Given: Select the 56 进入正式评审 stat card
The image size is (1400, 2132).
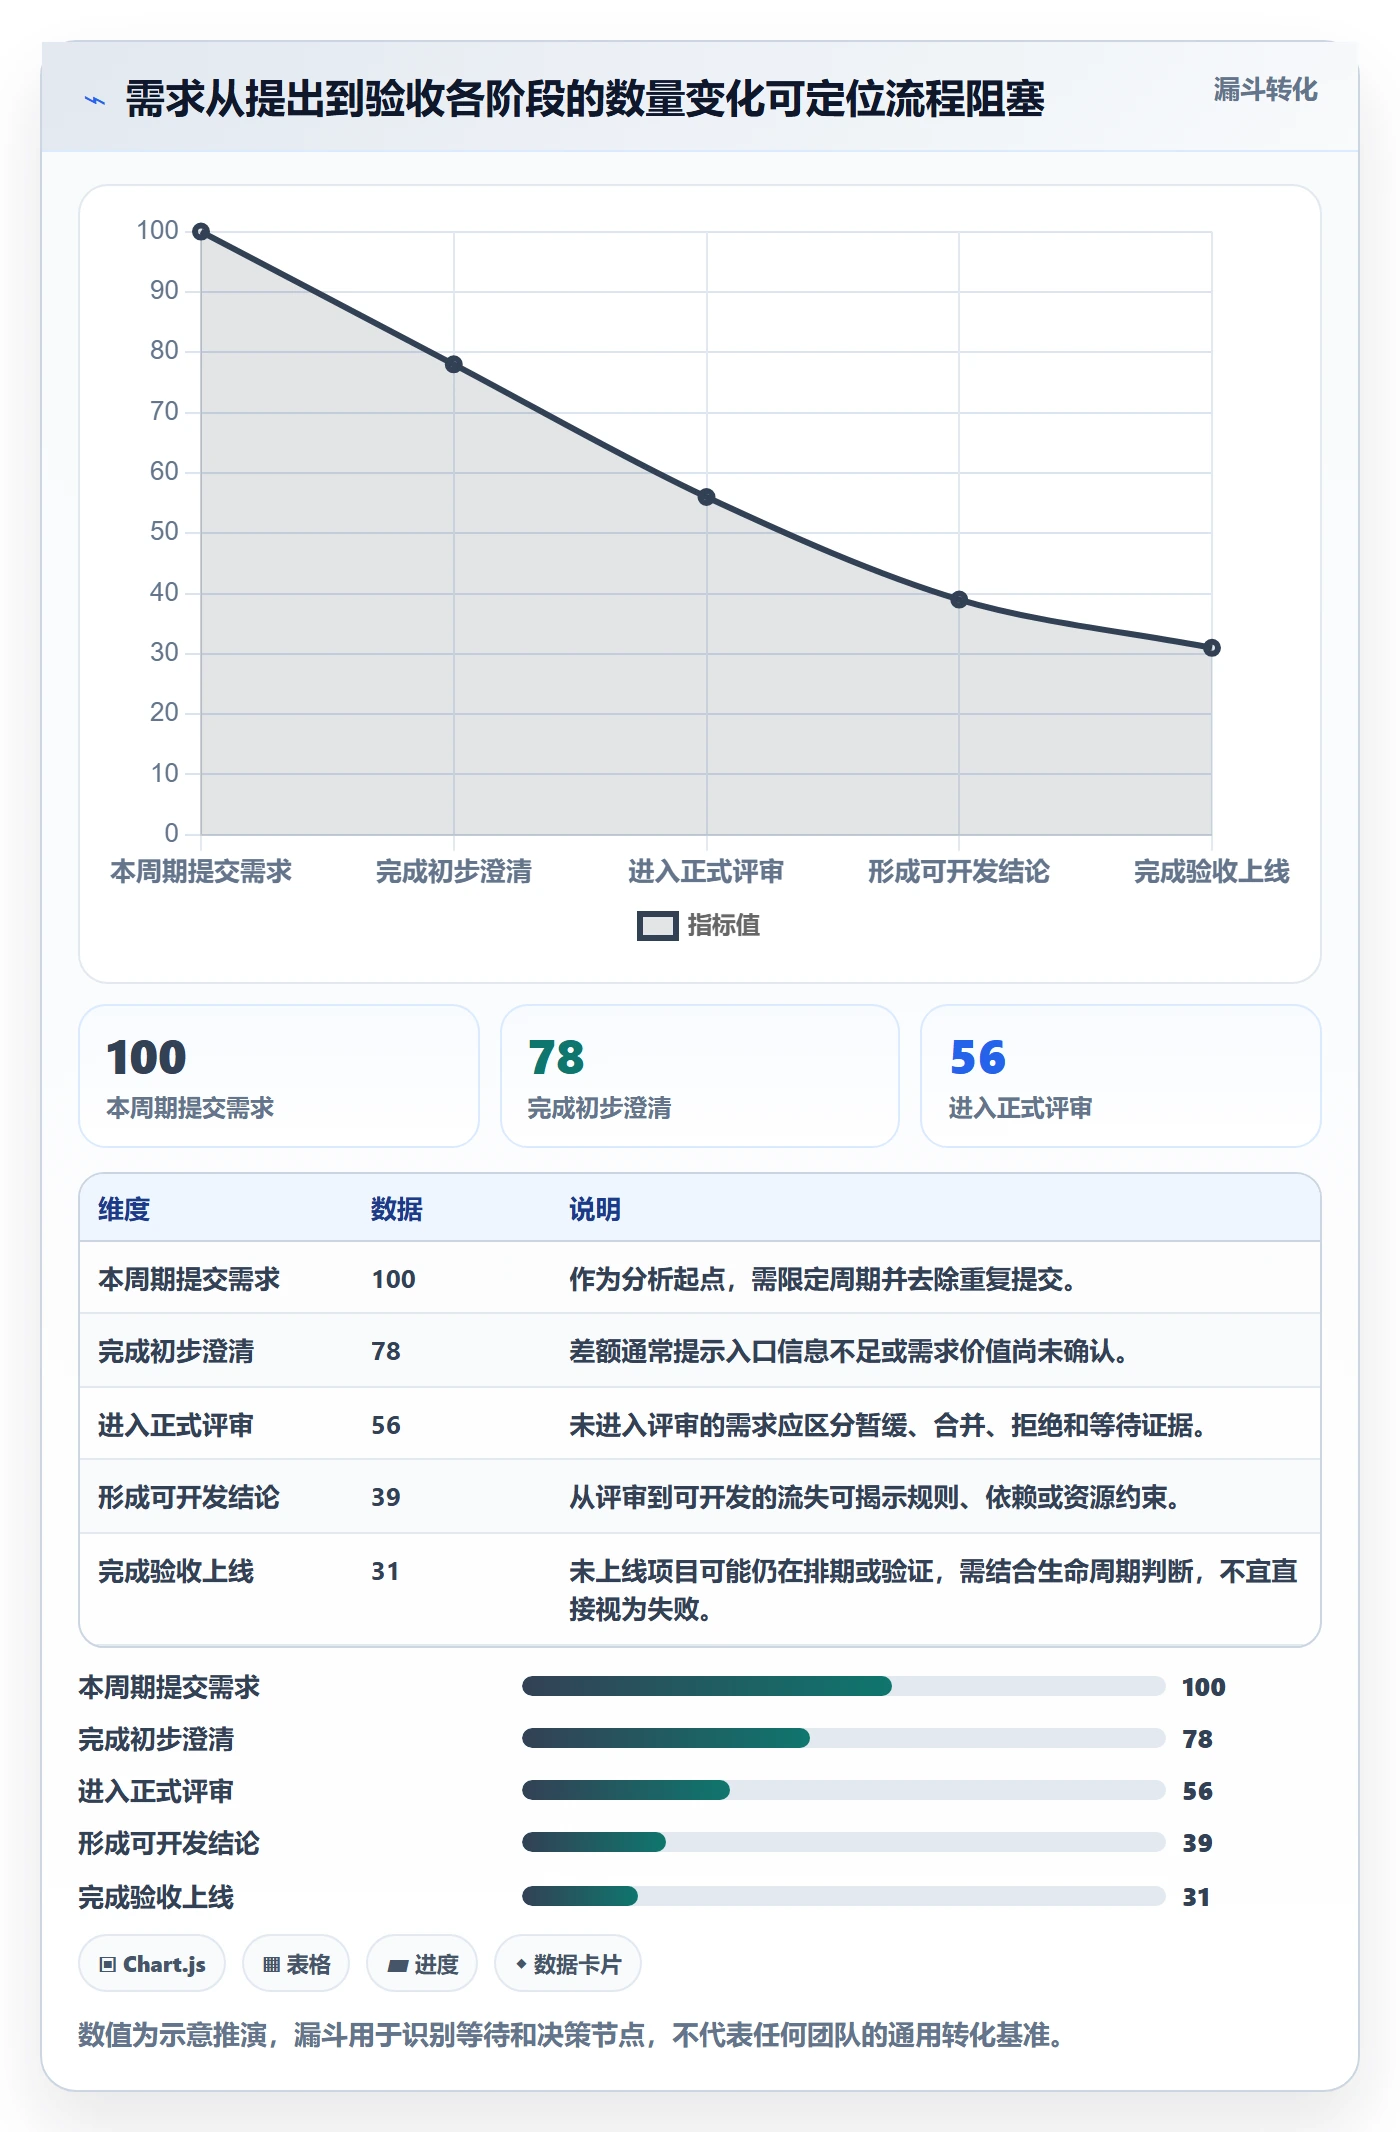Looking at the screenshot, I should click(x=1121, y=1076).
